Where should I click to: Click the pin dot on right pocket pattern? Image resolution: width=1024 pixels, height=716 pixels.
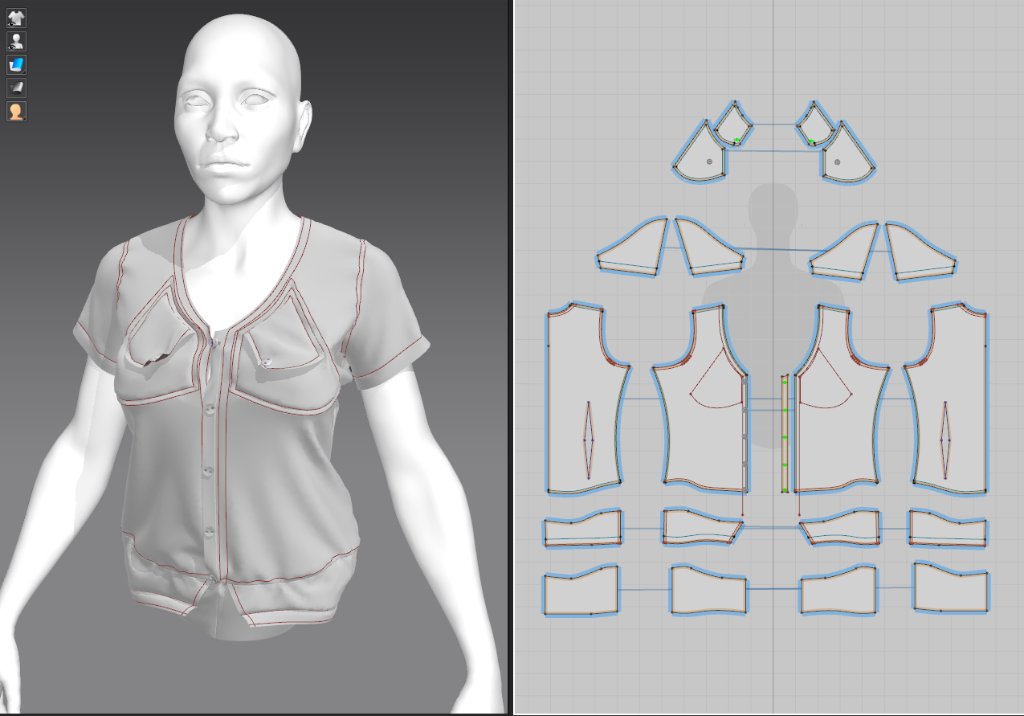point(837,162)
